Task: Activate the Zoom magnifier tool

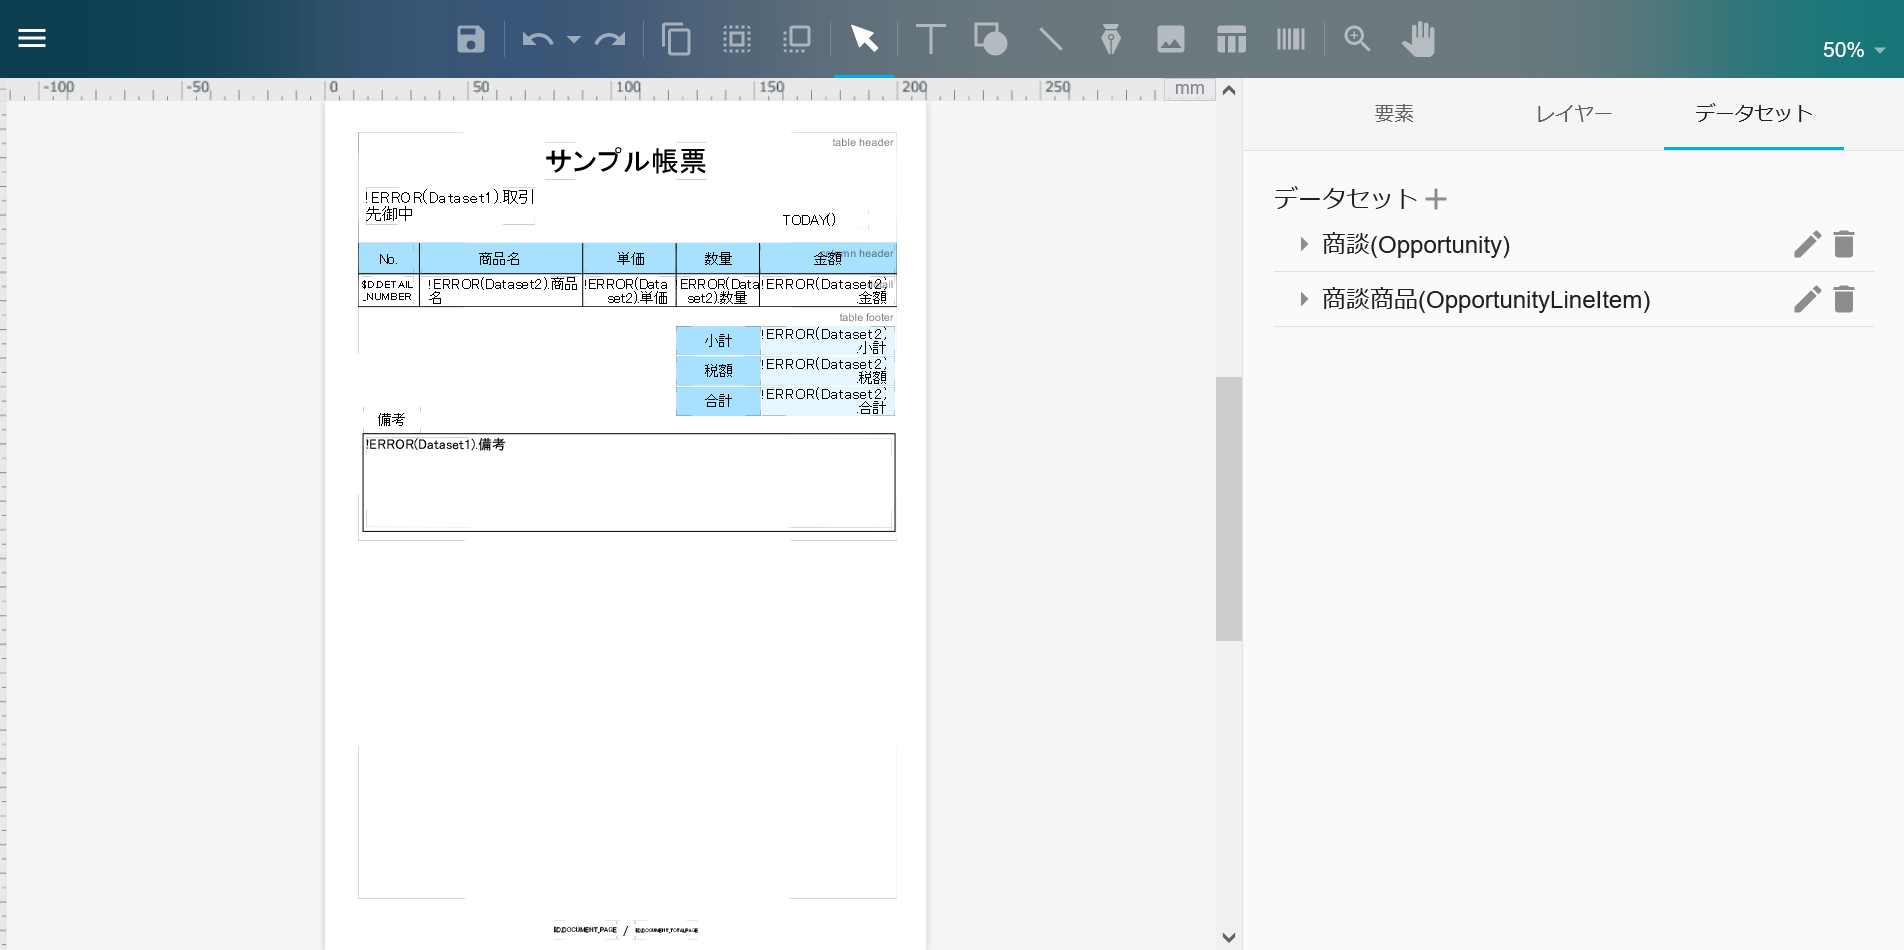Action: (1357, 40)
